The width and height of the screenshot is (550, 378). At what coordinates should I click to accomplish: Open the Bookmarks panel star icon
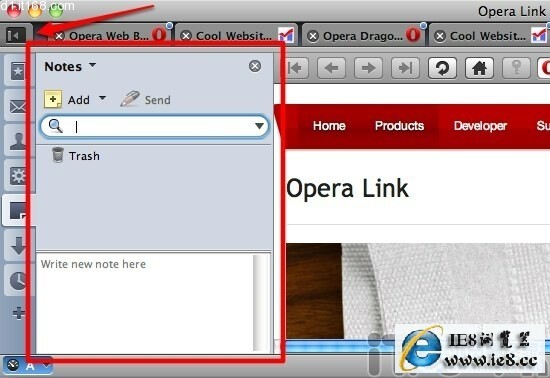(18, 72)
